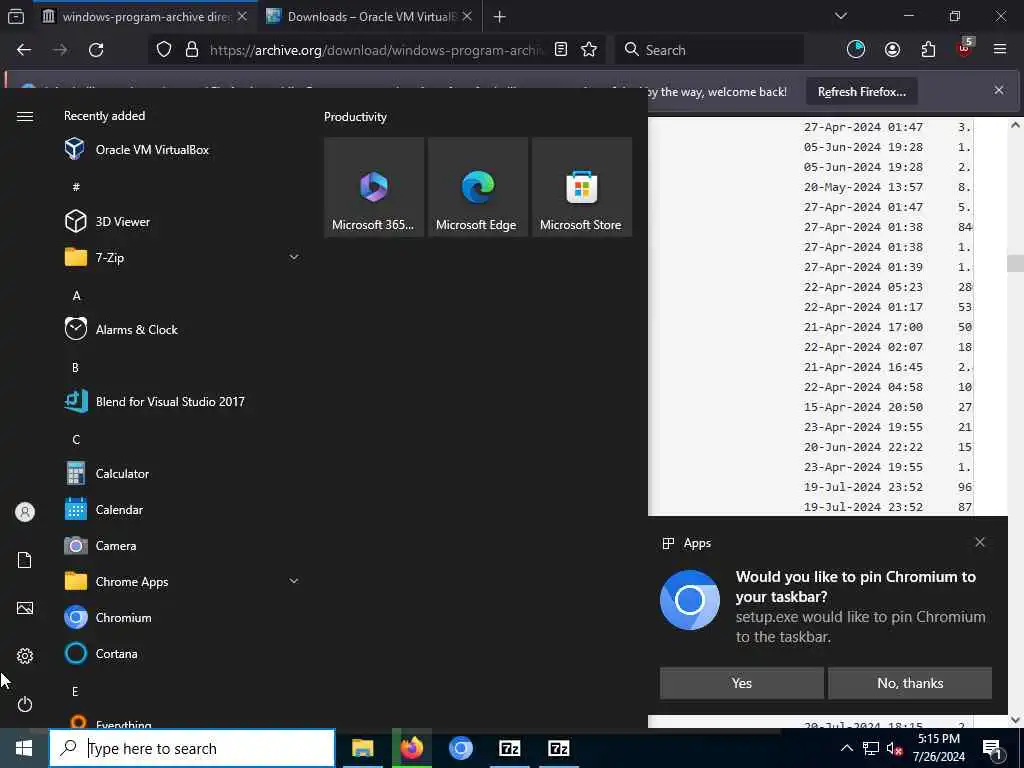1024x768 pixels.
Task: Open the Extensions puzzle icon
Action: (928, 50)
